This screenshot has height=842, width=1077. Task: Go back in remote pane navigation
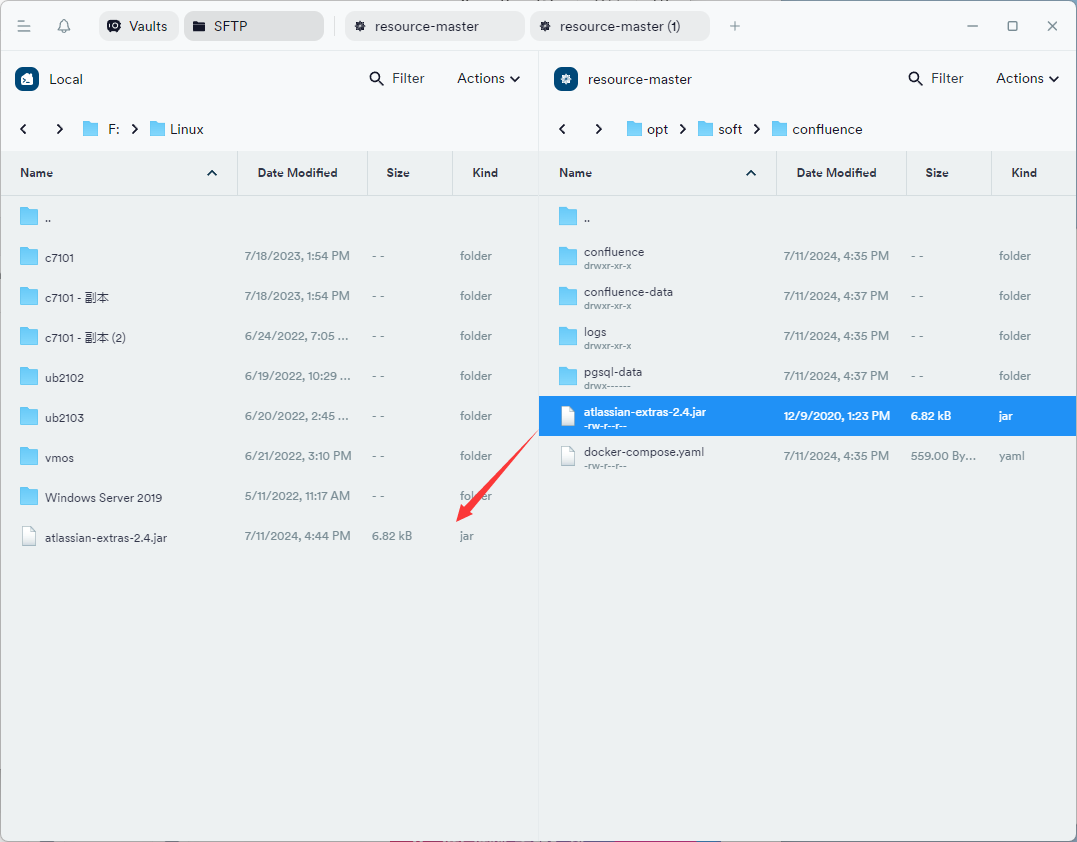[563, 129]
